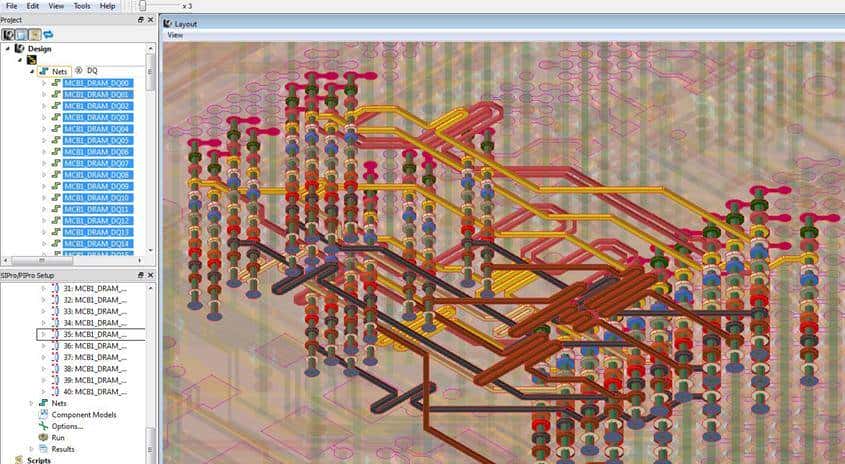Click the Project tree horizontal scrollbar
Viewport: 845px width, 464px height.
(41, 261)
